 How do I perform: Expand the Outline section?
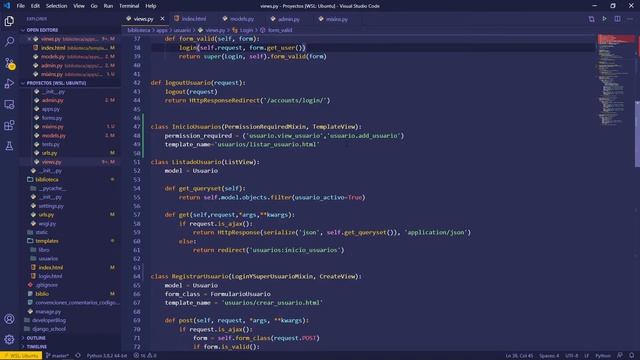pos(36,338)
